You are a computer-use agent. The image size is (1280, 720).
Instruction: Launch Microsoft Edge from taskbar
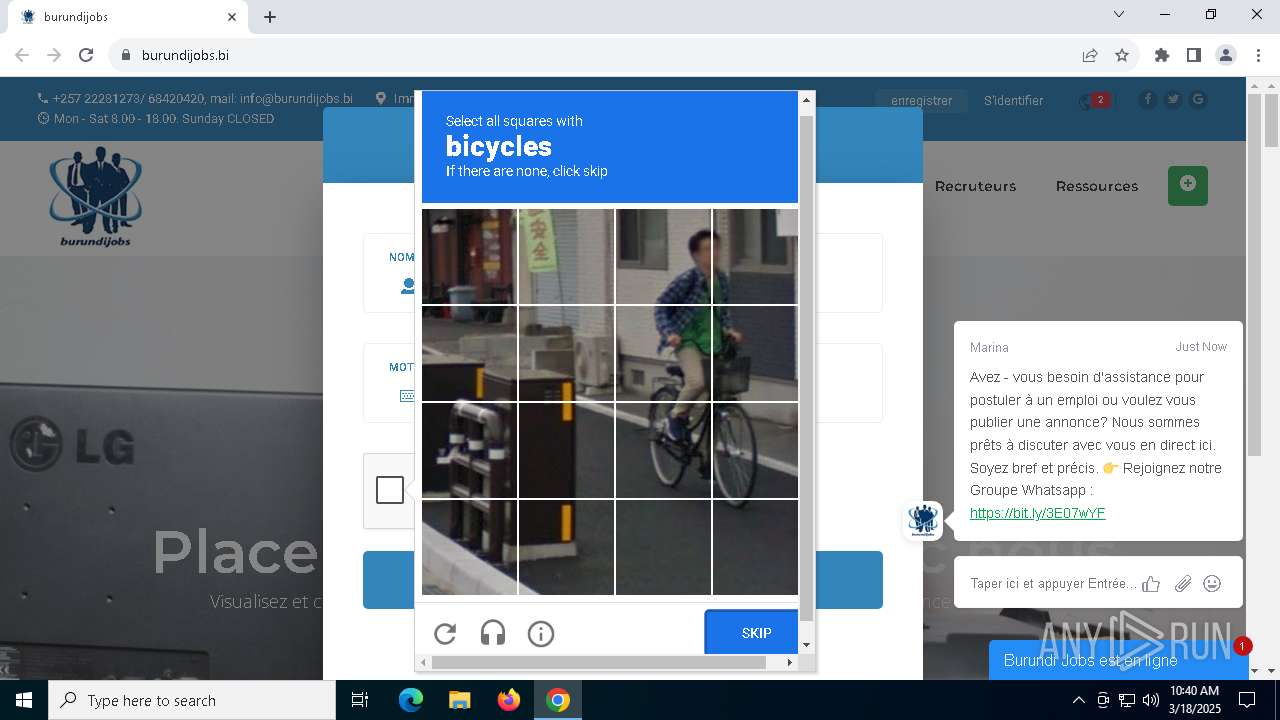tap(411, 700)
